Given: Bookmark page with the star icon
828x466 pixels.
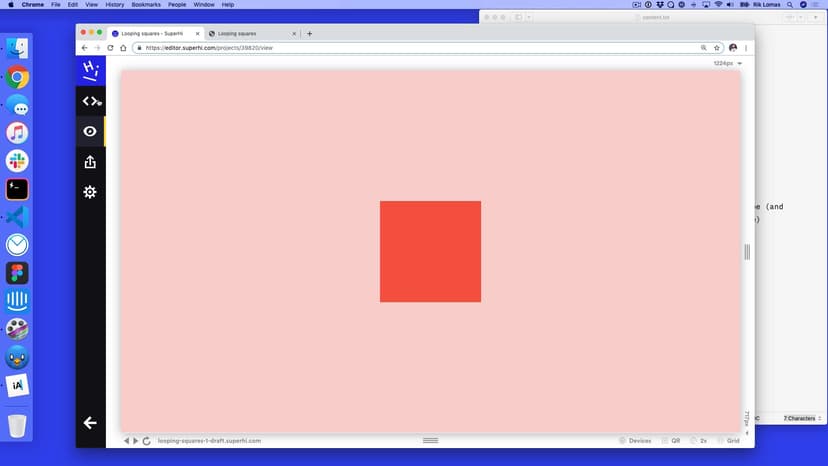Looking at the screenshot, I should pyautogui.click(x=717, y=48).
